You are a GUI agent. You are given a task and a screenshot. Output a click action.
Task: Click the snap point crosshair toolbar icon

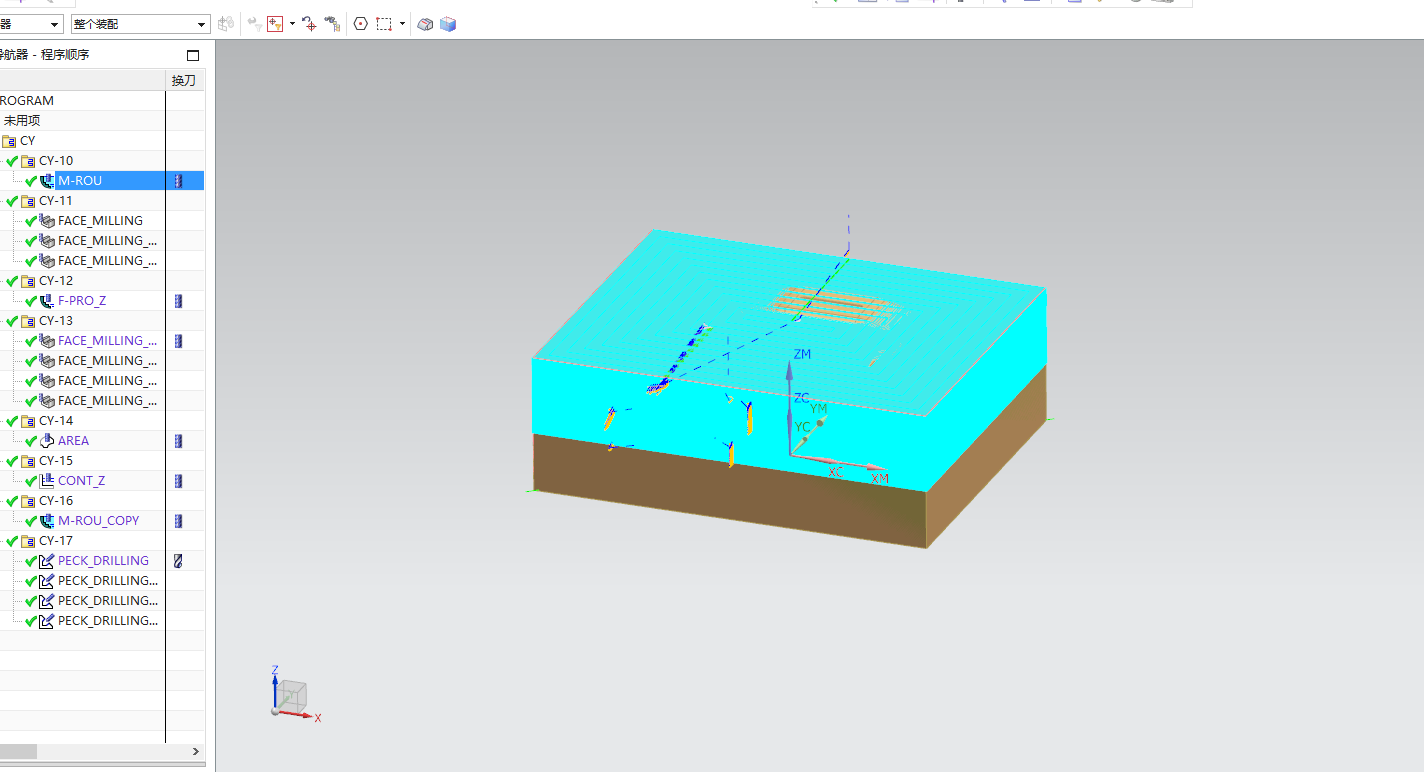coord(309,24)
